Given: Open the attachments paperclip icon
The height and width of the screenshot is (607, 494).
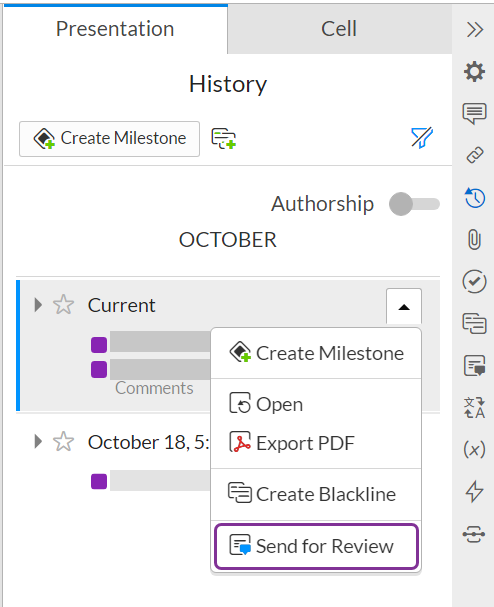Looking at the screenshot, I should (474, 239).
